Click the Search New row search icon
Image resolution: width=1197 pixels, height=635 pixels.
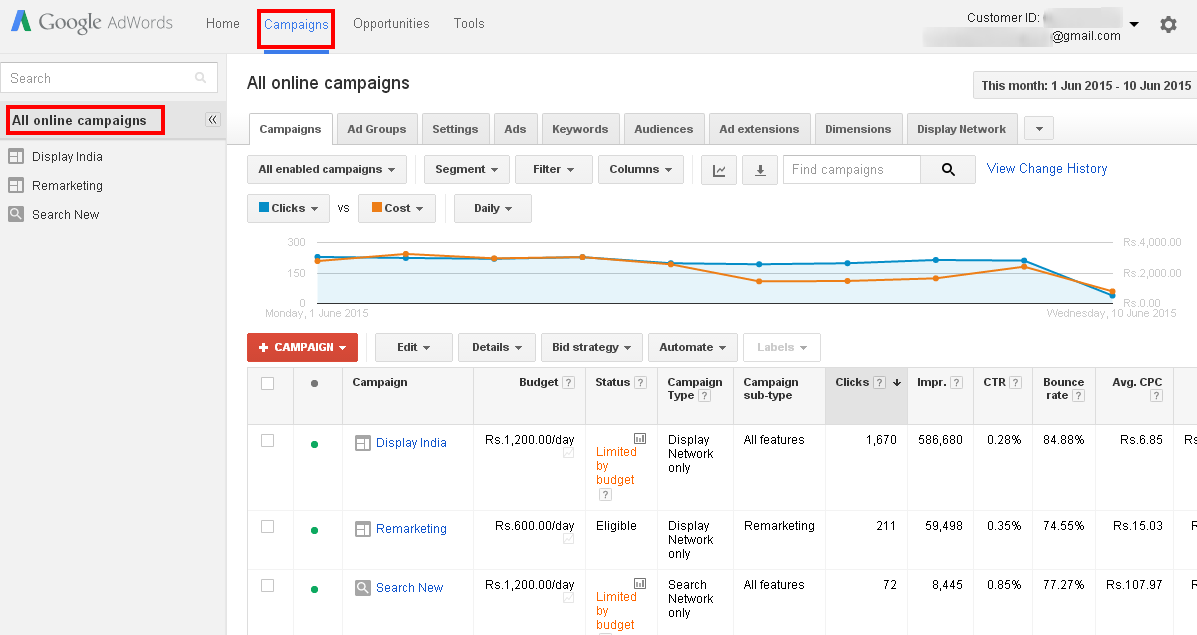(363, 588)
